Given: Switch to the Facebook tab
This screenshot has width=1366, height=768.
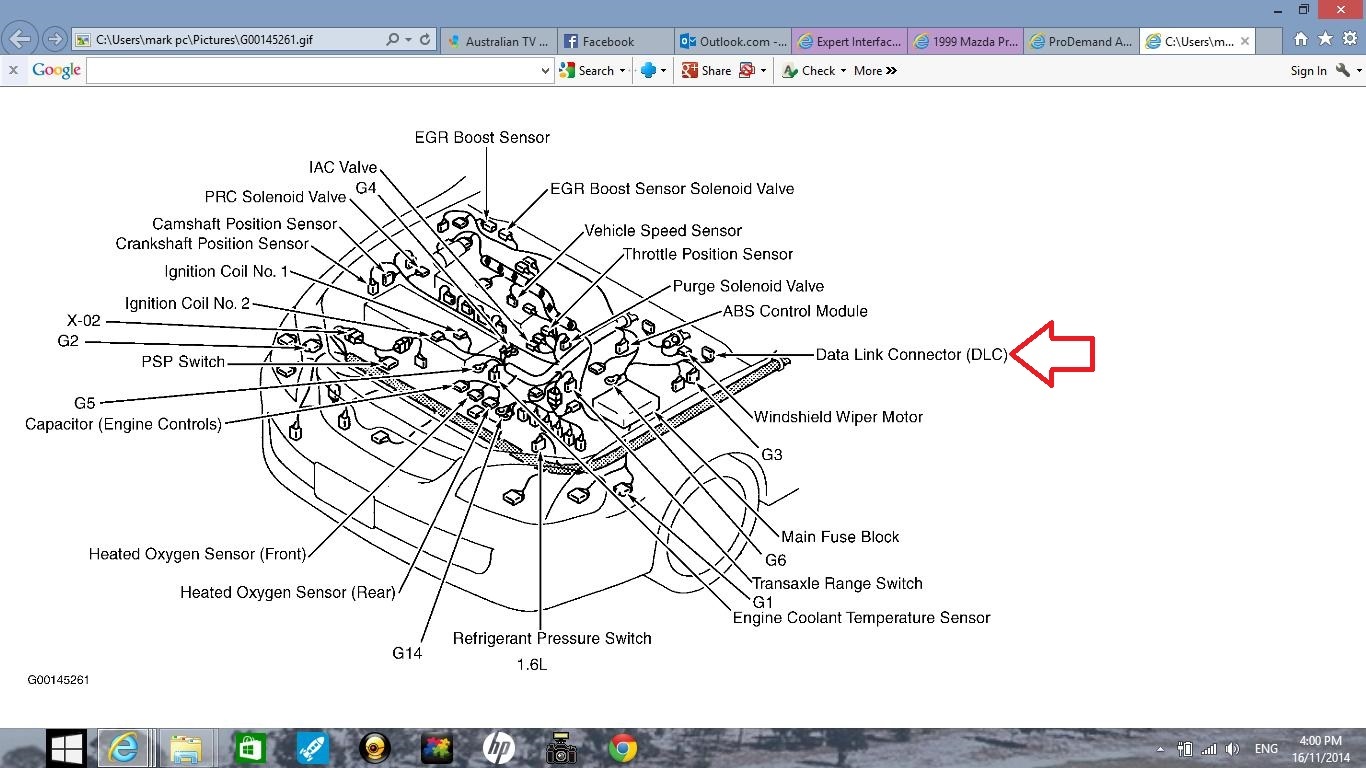Looking at the screenshot, I should tap(608, 41).
